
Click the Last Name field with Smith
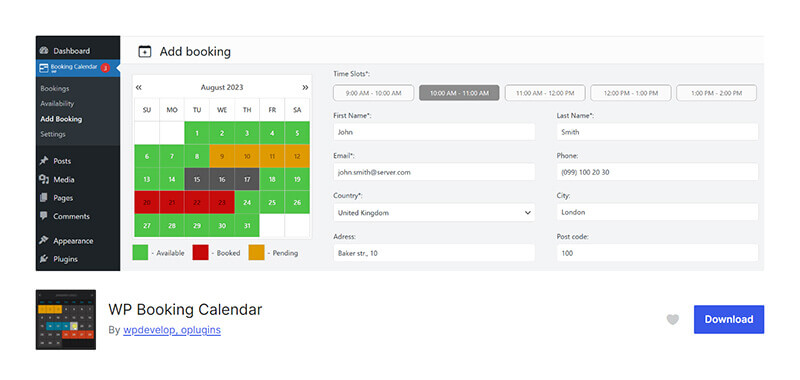tap(657, 132)
